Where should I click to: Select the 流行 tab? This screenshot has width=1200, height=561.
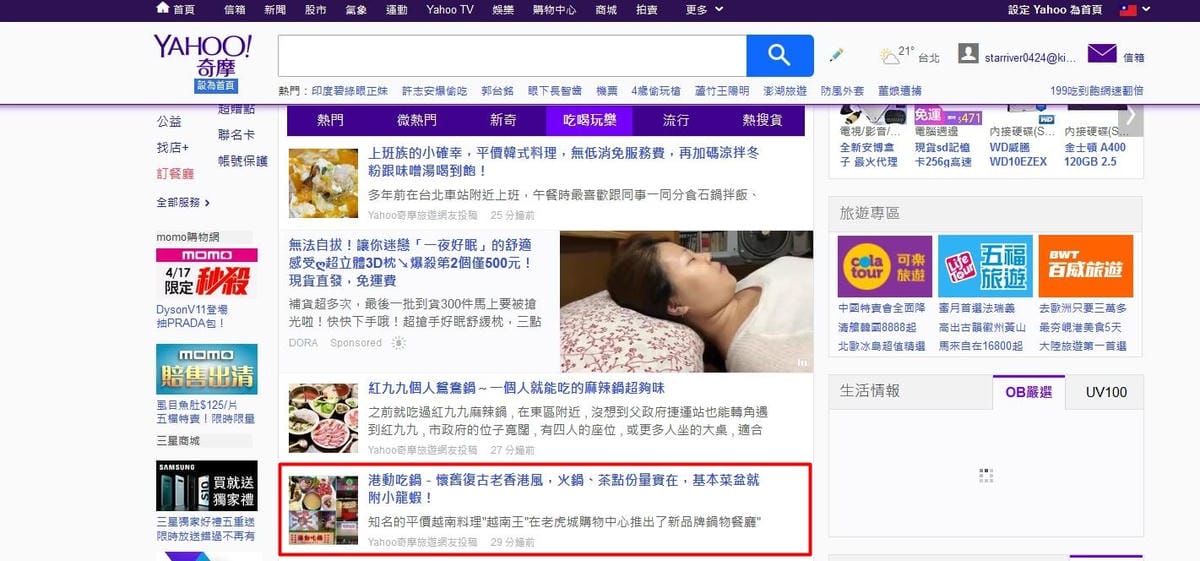[676, 120]
